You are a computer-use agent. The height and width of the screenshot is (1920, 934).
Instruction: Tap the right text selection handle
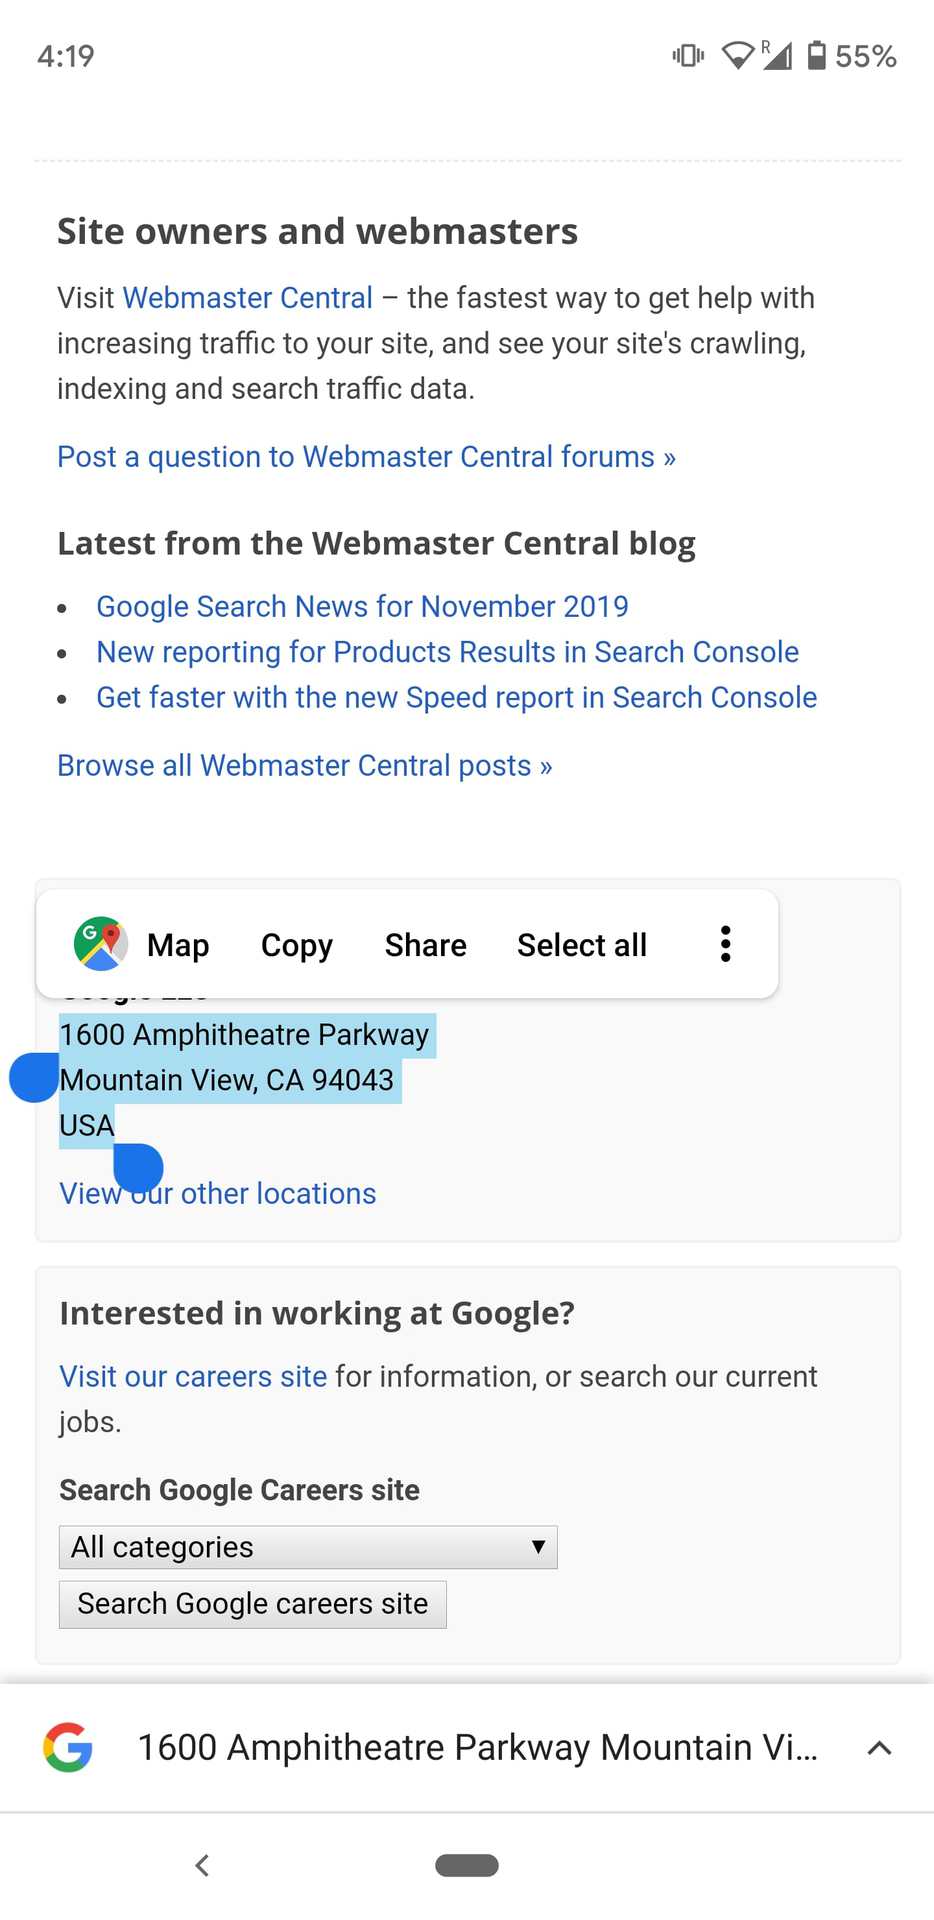coord(139,1168)
